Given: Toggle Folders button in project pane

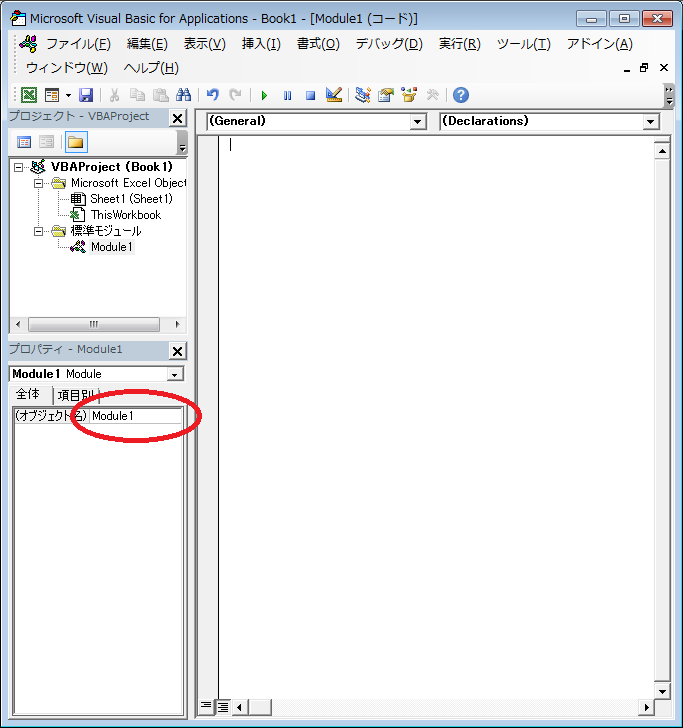Looking at the screenshot, I should [x=76, y=142].
